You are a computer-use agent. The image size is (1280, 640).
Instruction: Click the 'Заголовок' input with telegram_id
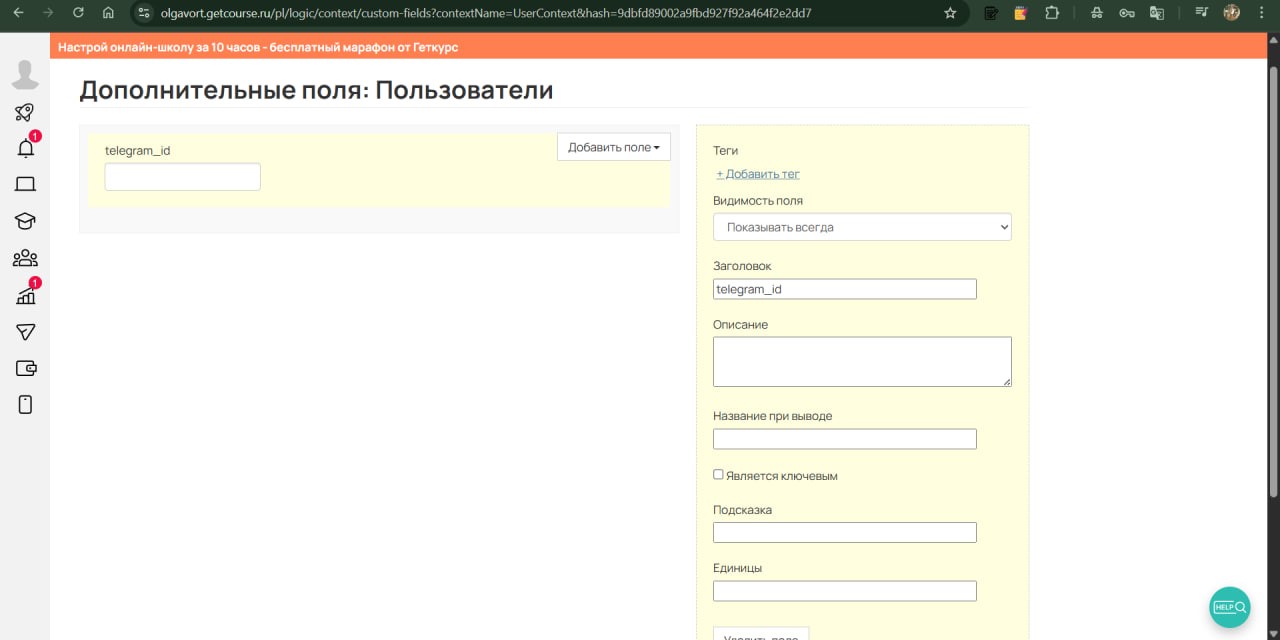pyautogui.click(x=844, y=289)
